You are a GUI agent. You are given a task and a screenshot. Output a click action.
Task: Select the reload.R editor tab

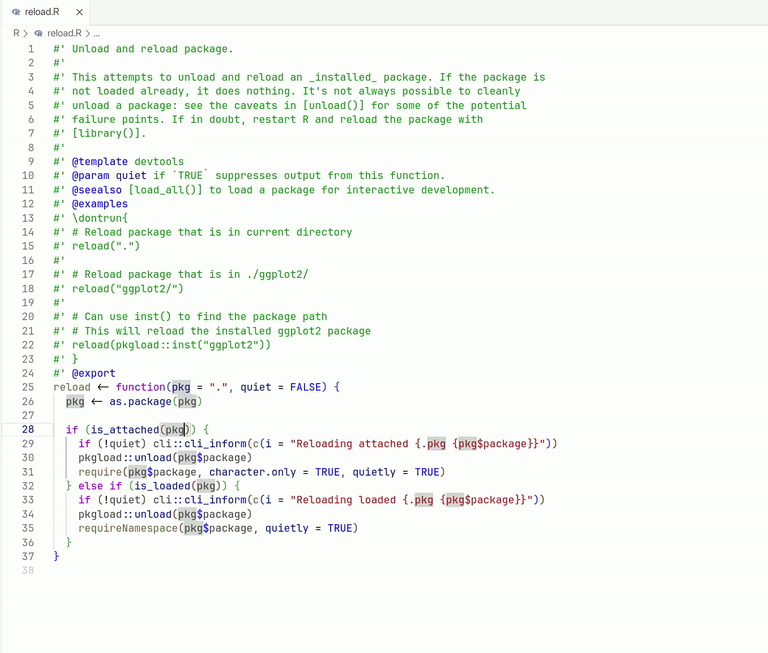tap(45, 12)
